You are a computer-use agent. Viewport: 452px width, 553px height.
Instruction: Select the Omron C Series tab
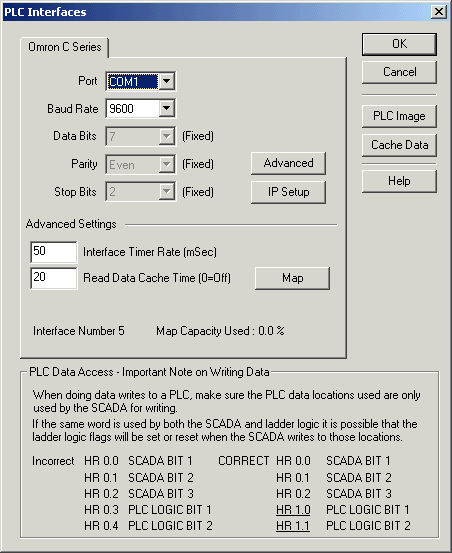pyautogui.click(x=65, y=47)
